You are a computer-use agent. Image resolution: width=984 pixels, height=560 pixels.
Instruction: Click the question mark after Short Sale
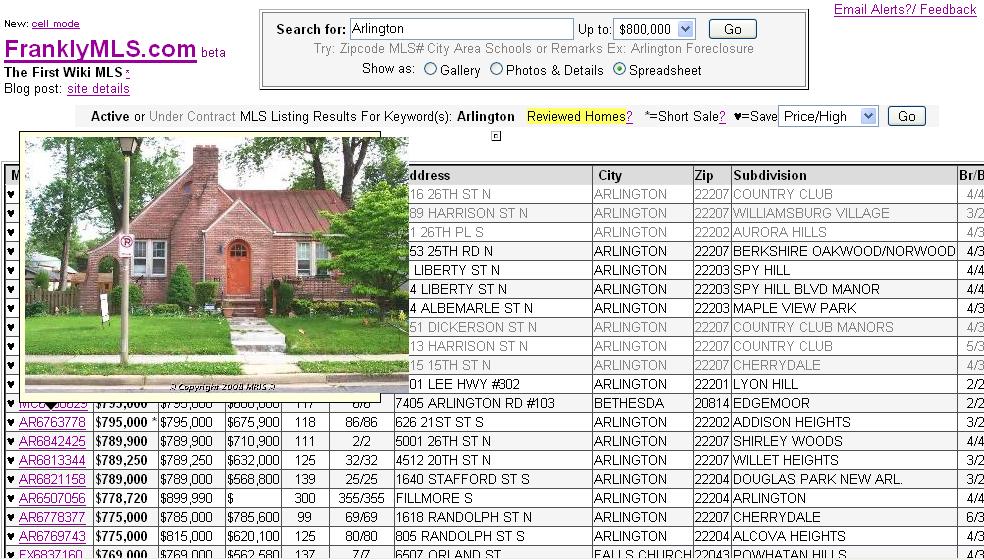pyautogui.click(x=722, y=116)
